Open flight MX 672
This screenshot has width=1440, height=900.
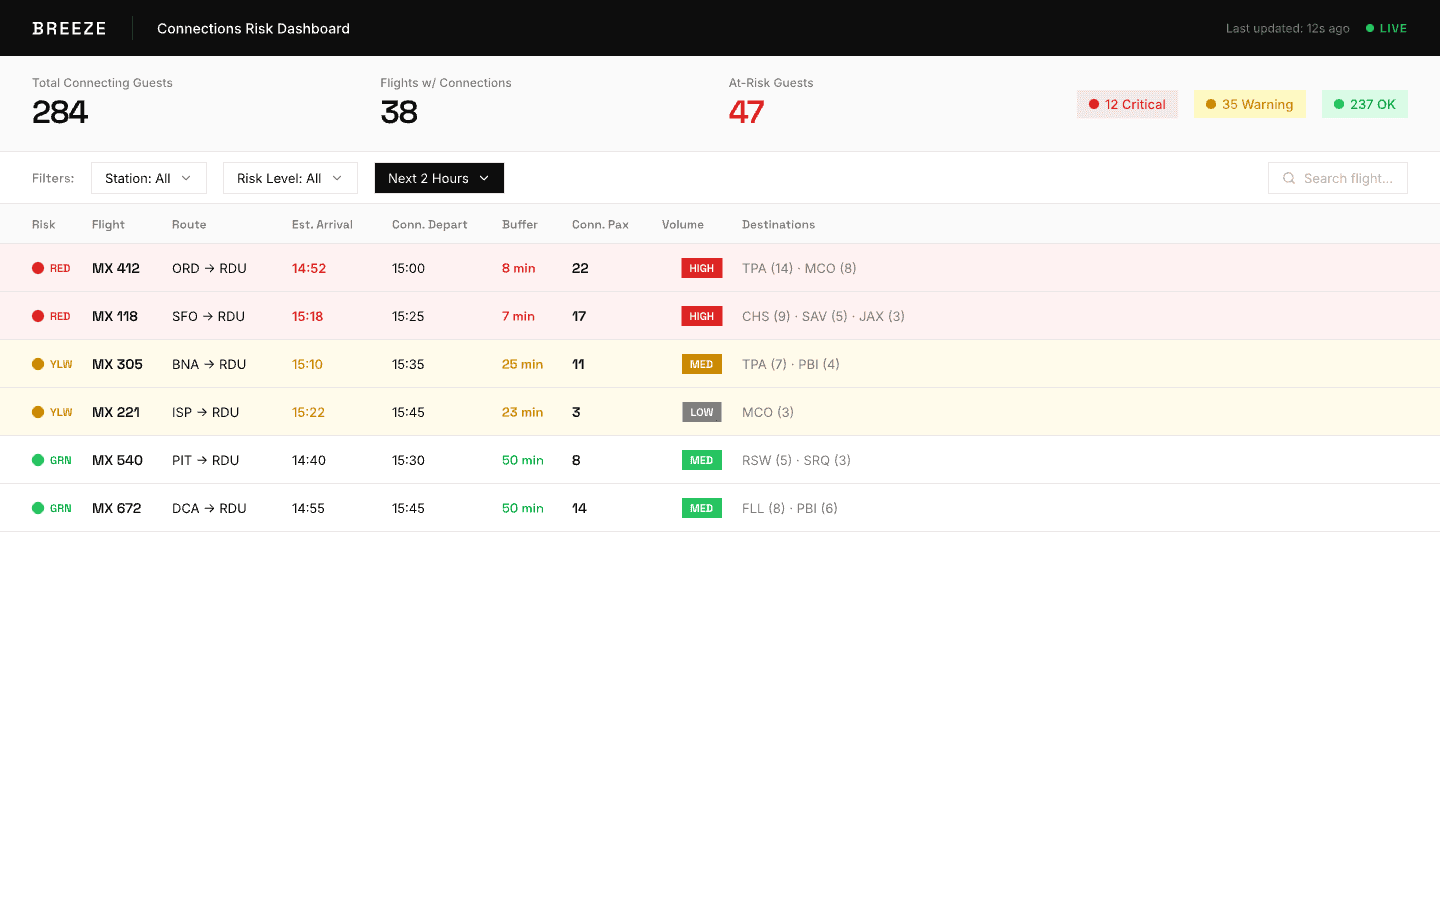pyautogui.click(x=117, y=508)
